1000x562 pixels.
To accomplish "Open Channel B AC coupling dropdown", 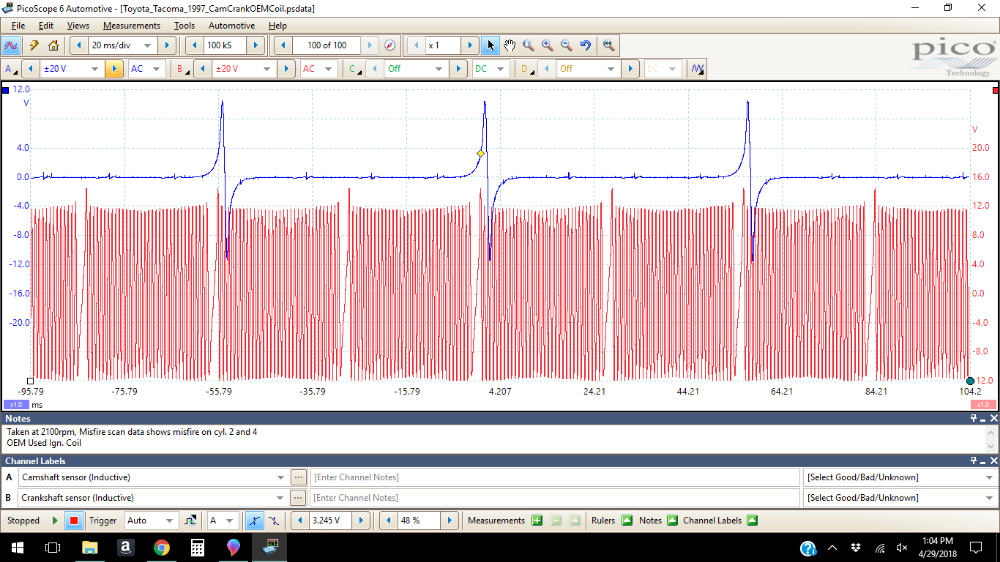I will pyautogui.click(x=328, y=68).
